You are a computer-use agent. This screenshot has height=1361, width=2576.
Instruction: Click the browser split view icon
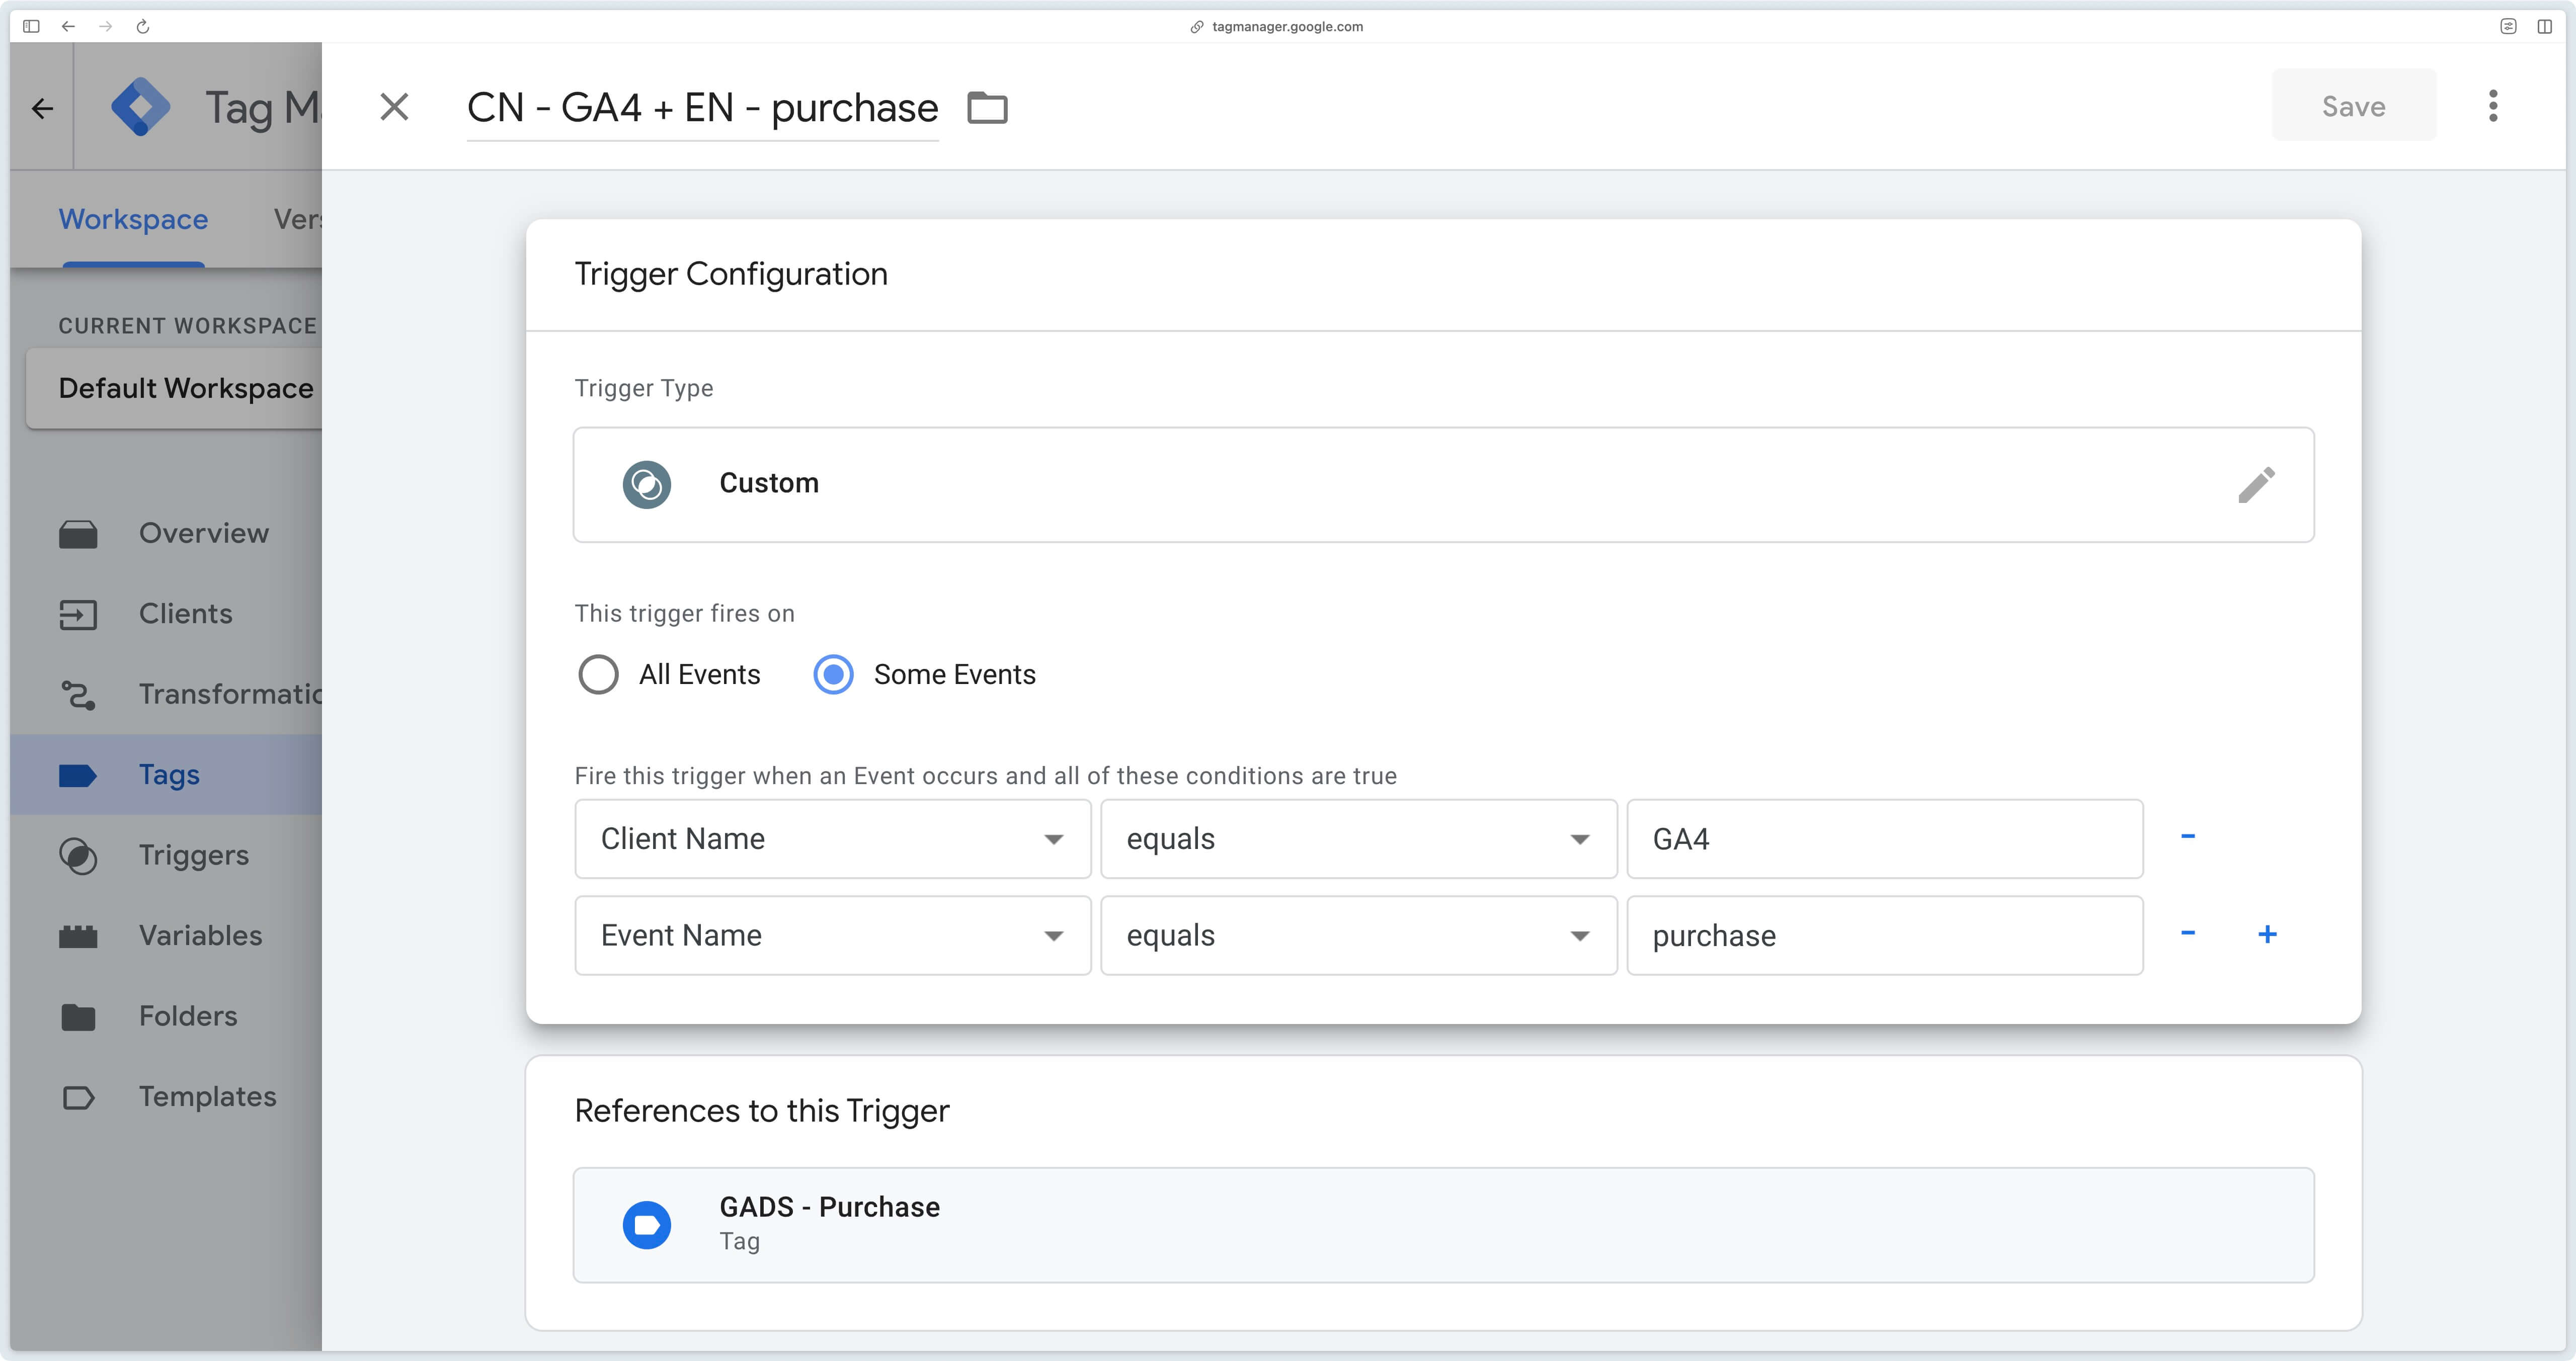coord(2544,26)
